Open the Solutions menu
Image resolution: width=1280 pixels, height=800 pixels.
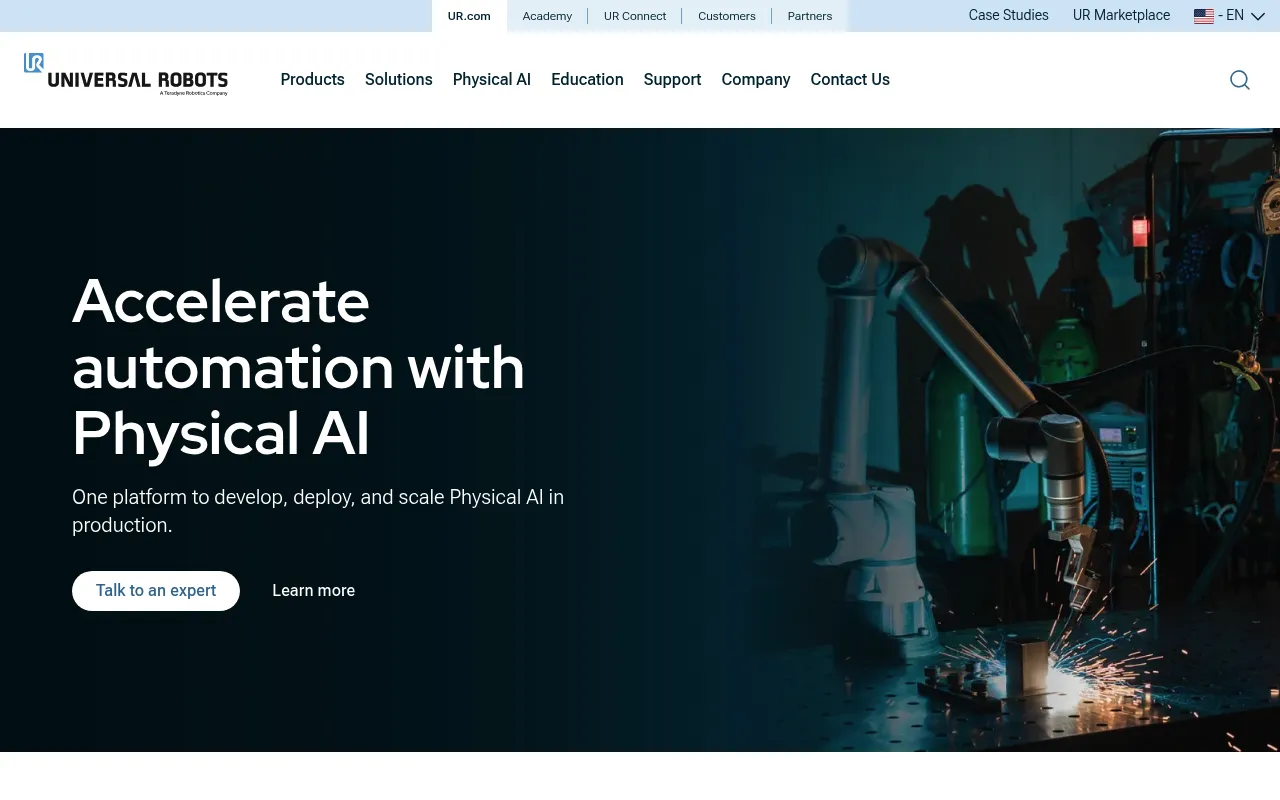pos(399,79)
